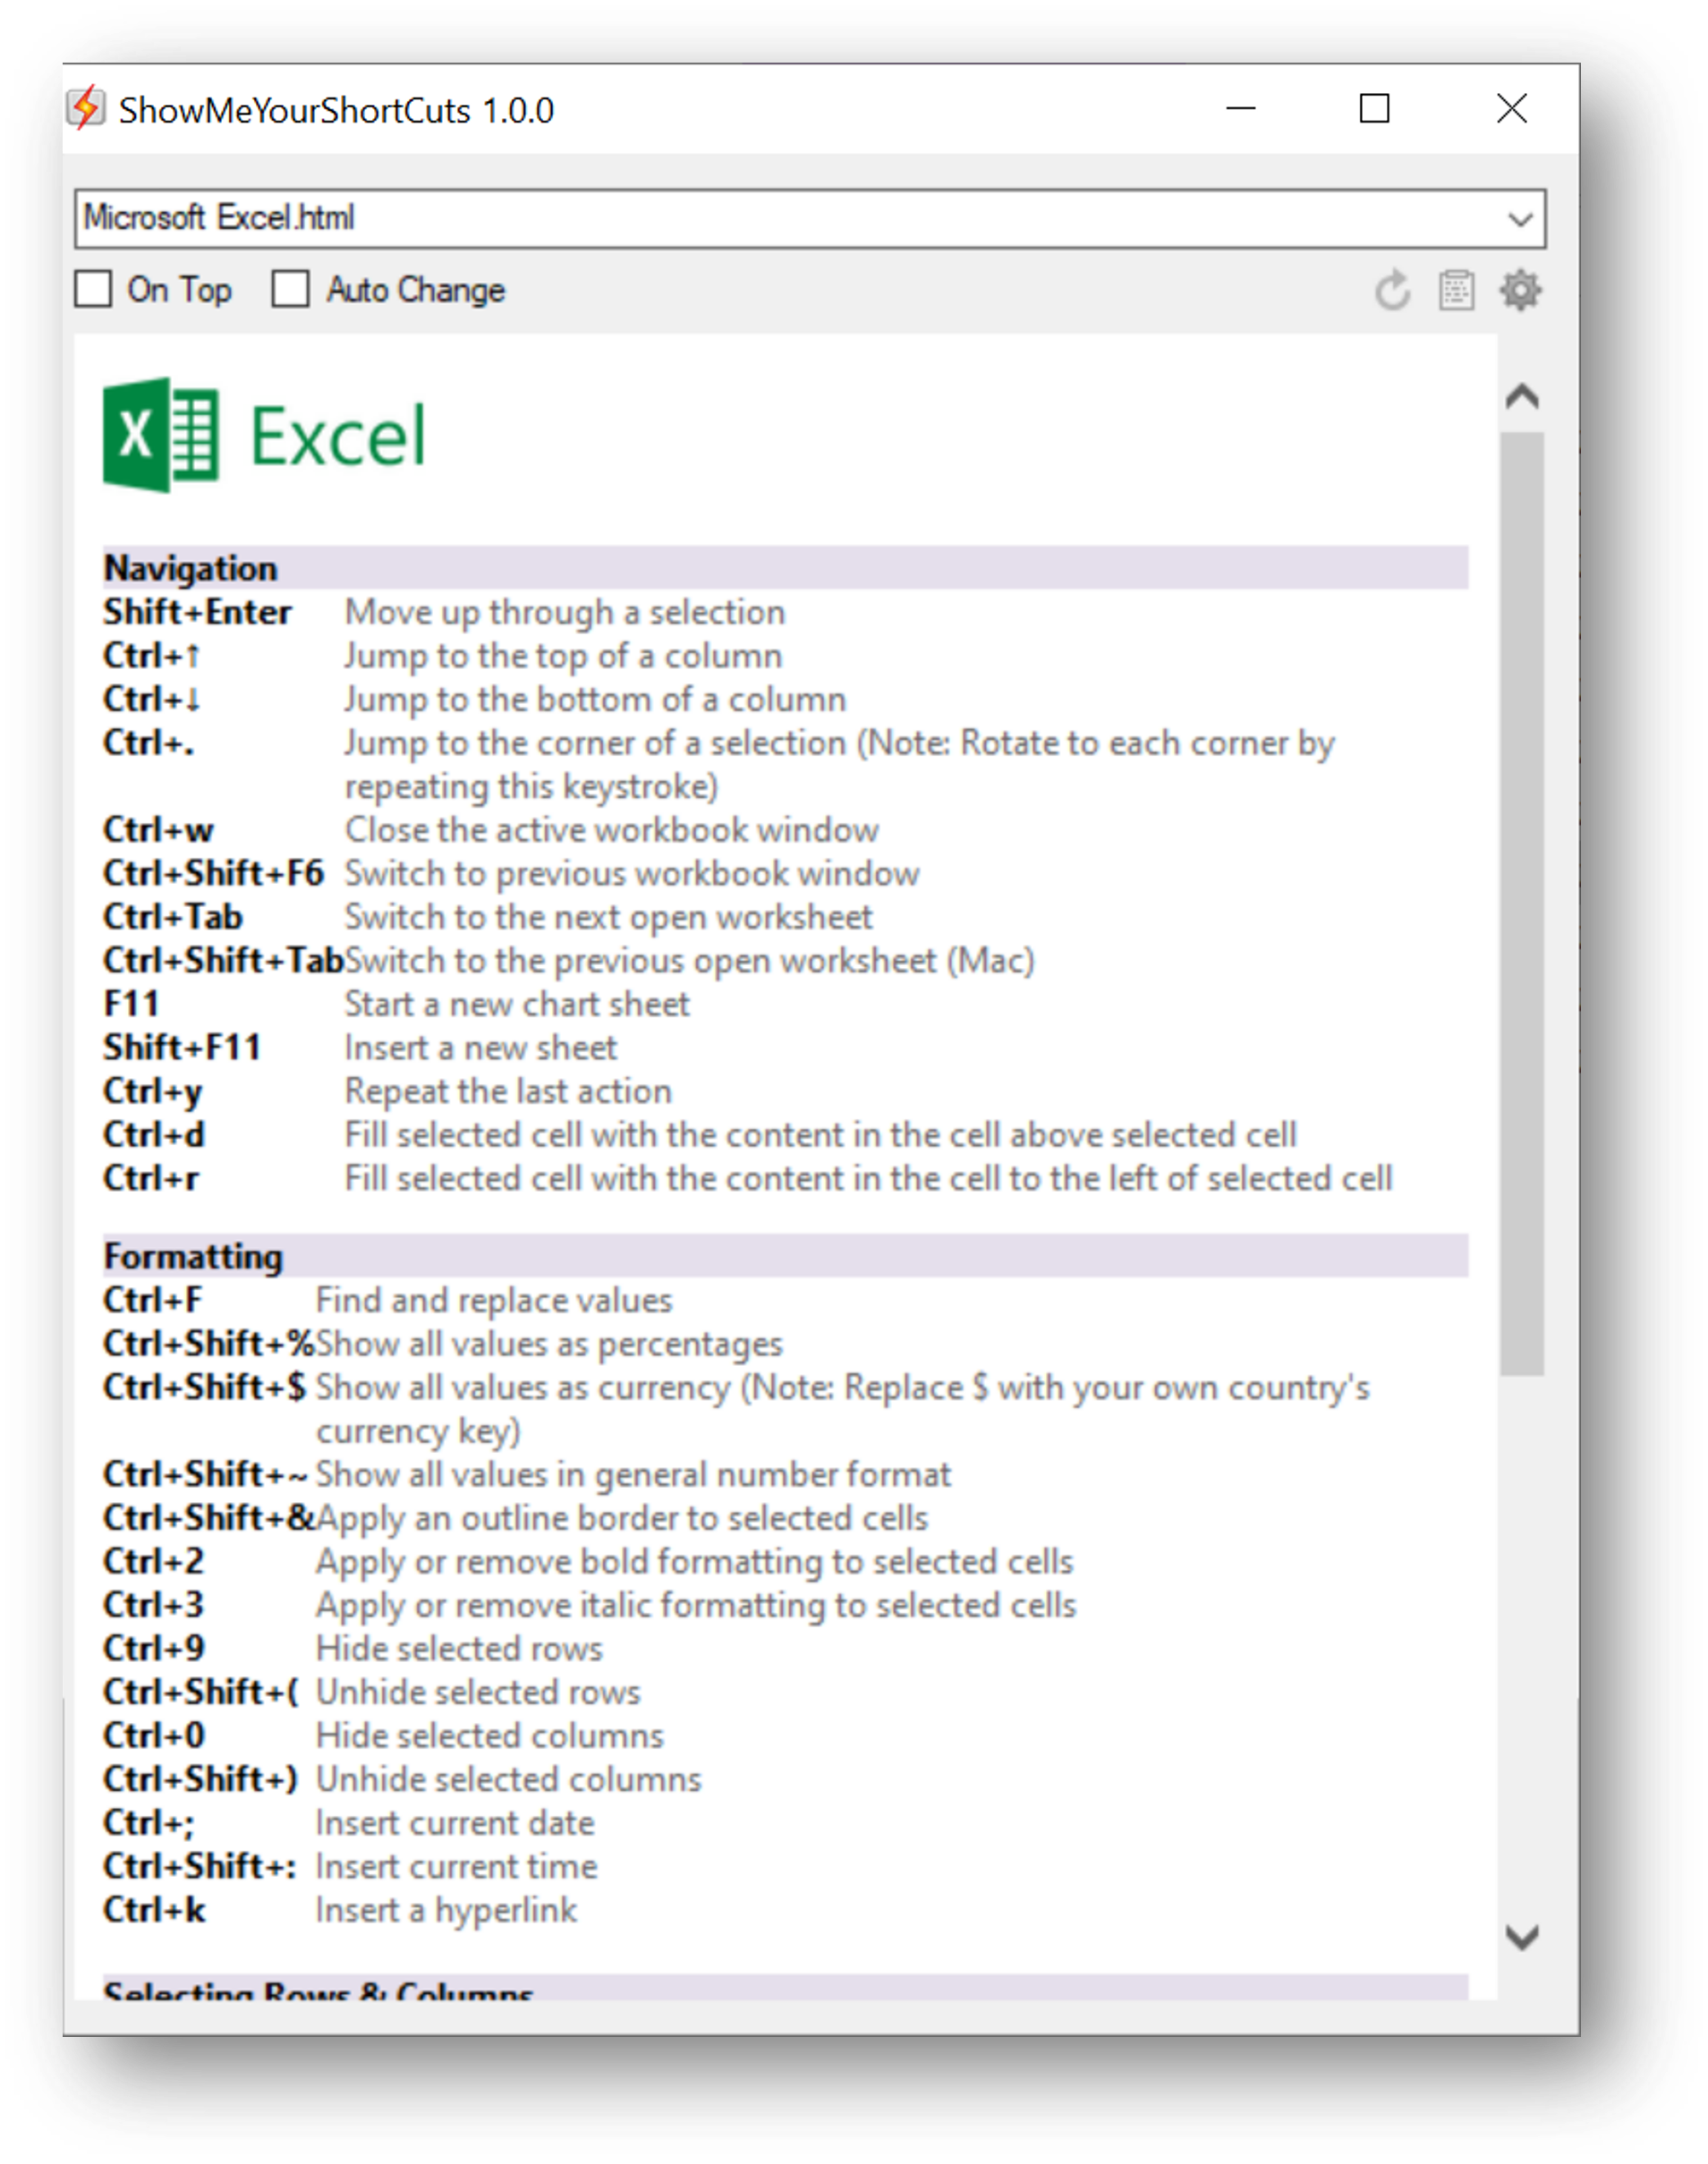Image resolution: width=1708 pixels, height=2164 pixels.
Task: Click the Ctrl+y shortcut text
Action: coord(152,1091)
